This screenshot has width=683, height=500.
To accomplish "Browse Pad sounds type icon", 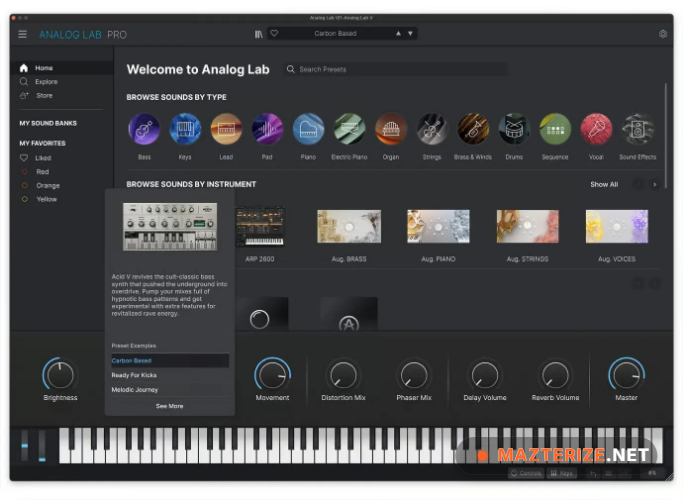I will click(x=267, y=129).
